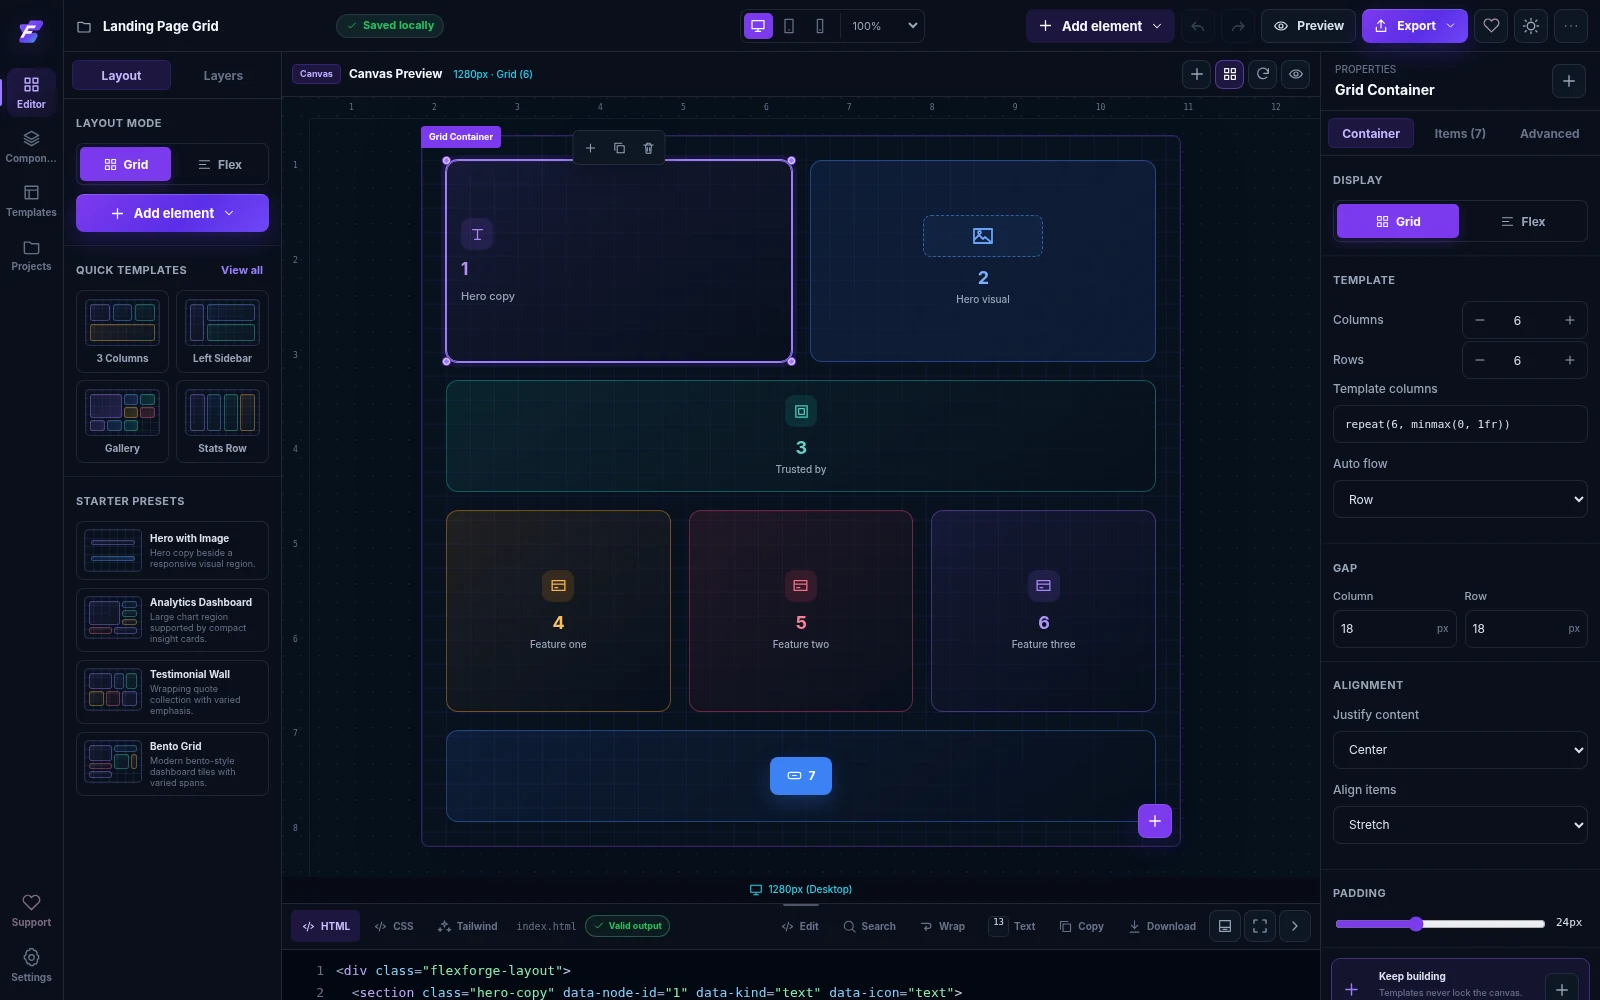Screen dimensions: 1600x1000
Task: Increase the Columns count
Action: [x=1570, y=320]
